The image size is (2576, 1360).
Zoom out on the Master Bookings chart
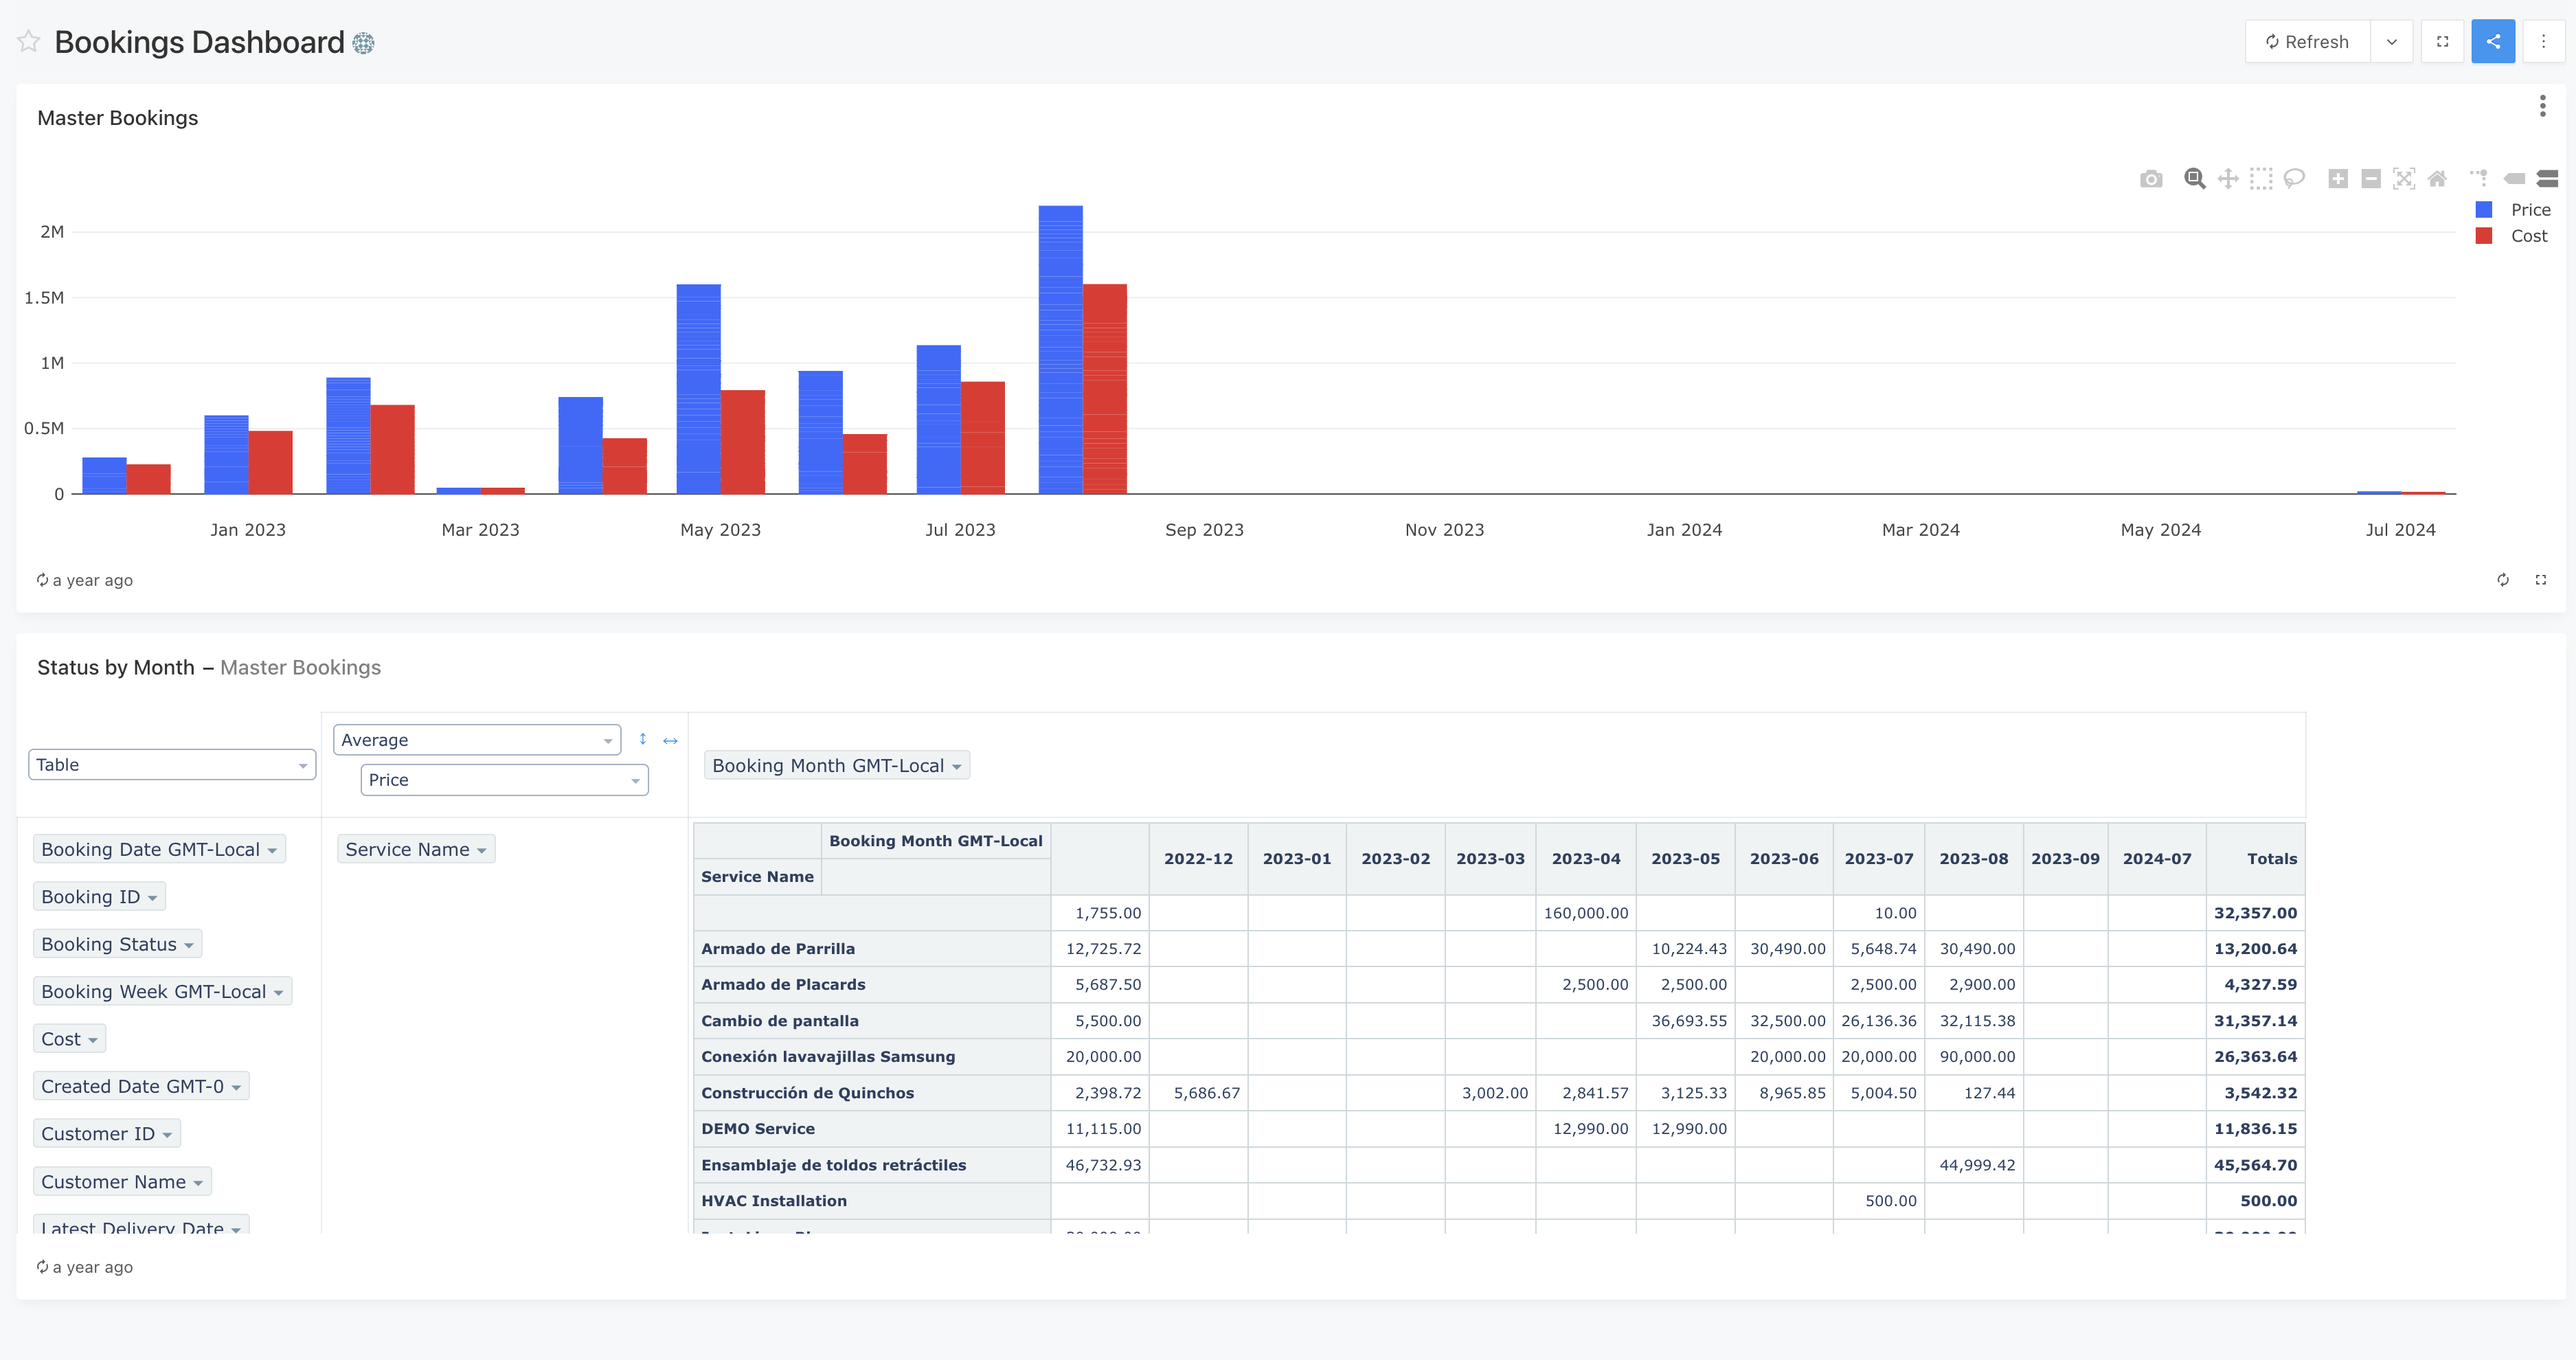coord(2371,178)
